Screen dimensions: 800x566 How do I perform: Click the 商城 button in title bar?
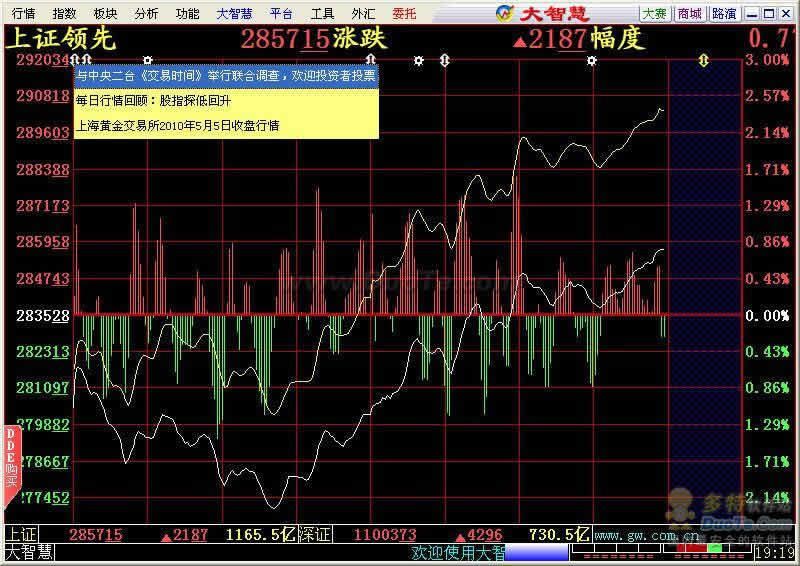click(x=690, y=13)
